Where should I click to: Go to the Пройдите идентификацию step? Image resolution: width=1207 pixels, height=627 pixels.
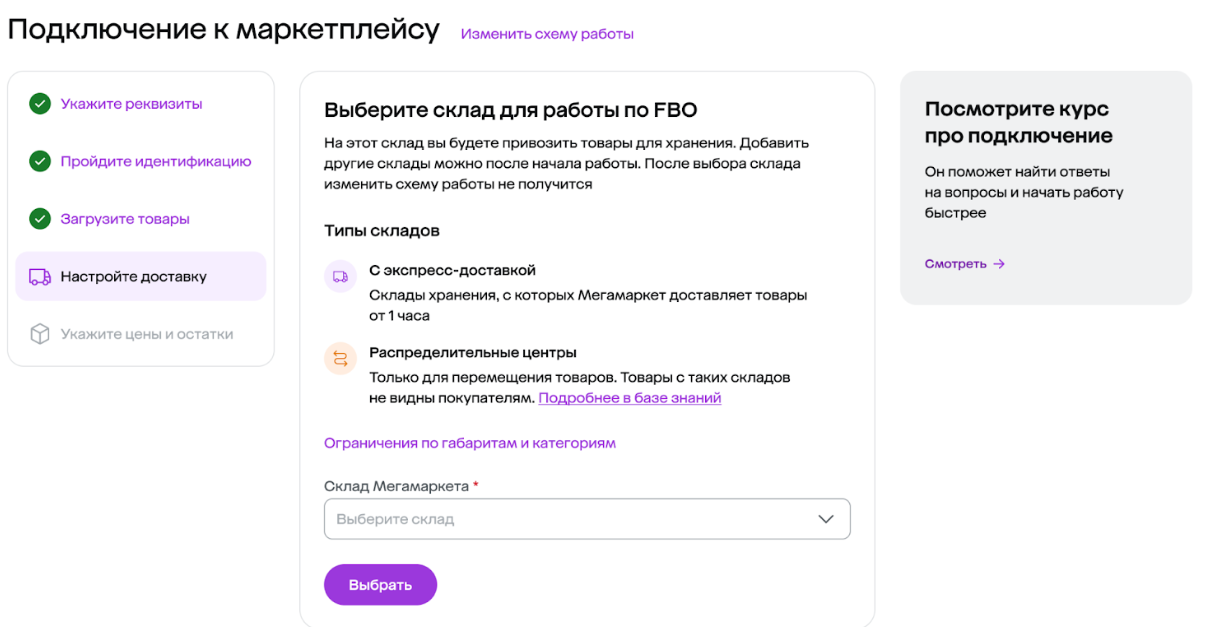click(x=155, y=162)
